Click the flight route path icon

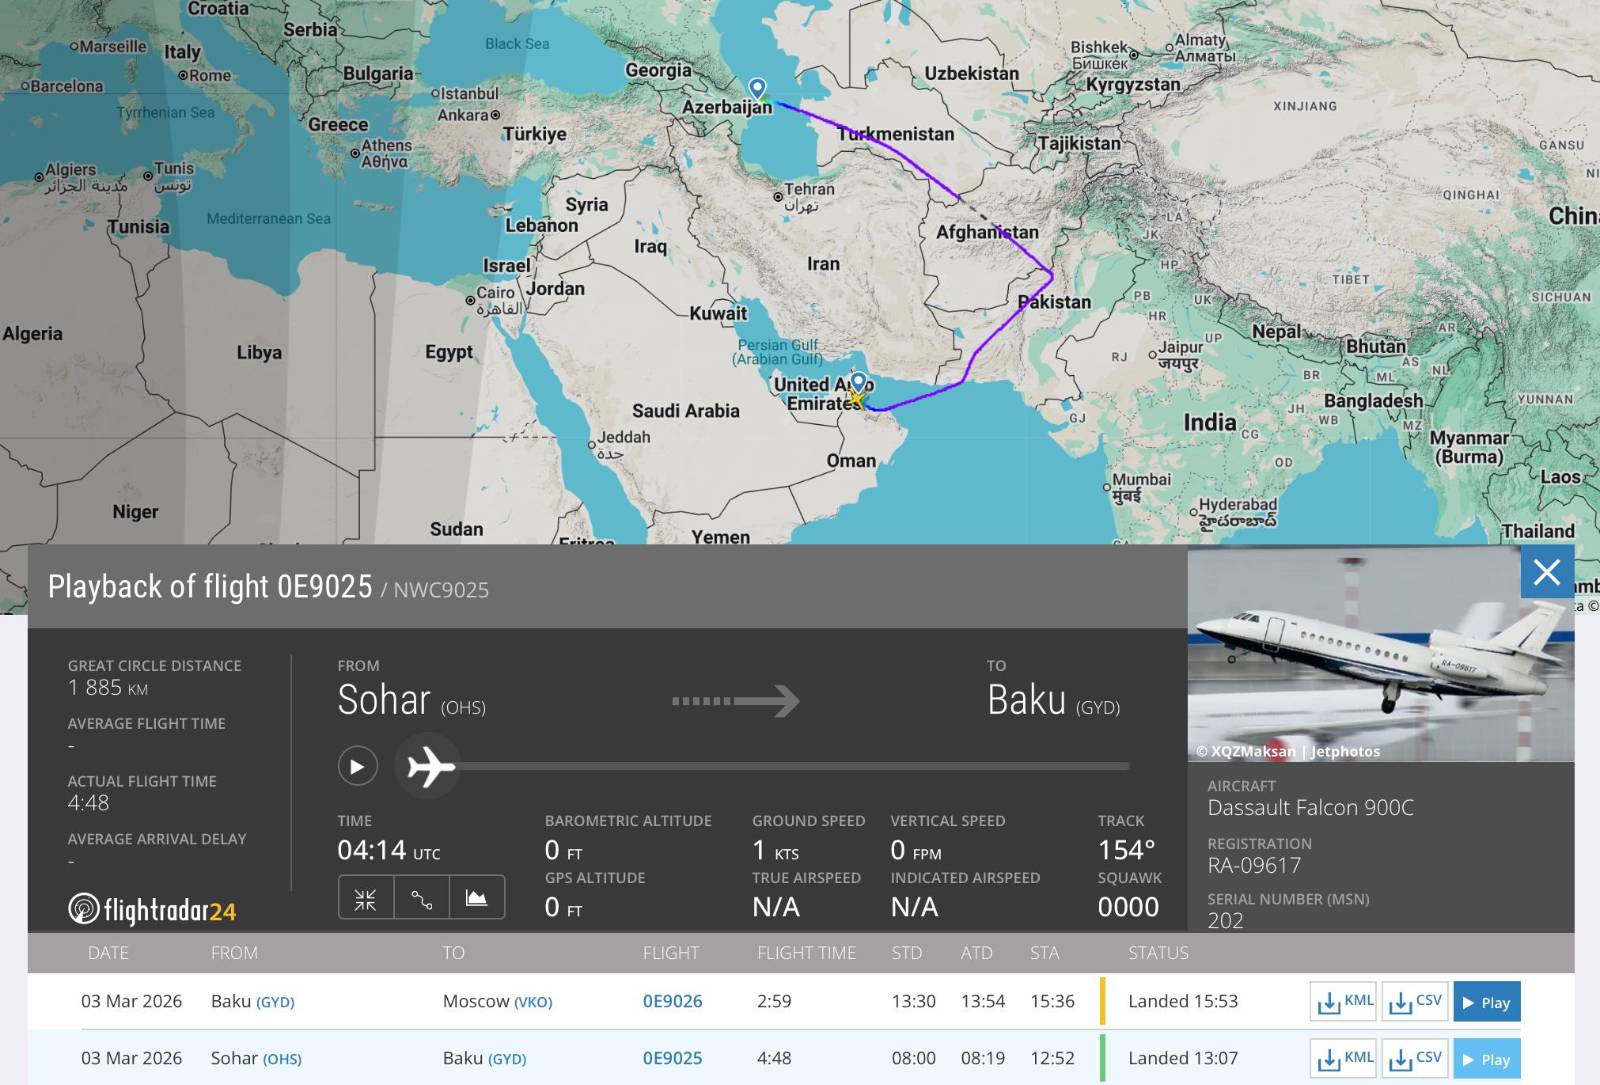click(422, 899)
